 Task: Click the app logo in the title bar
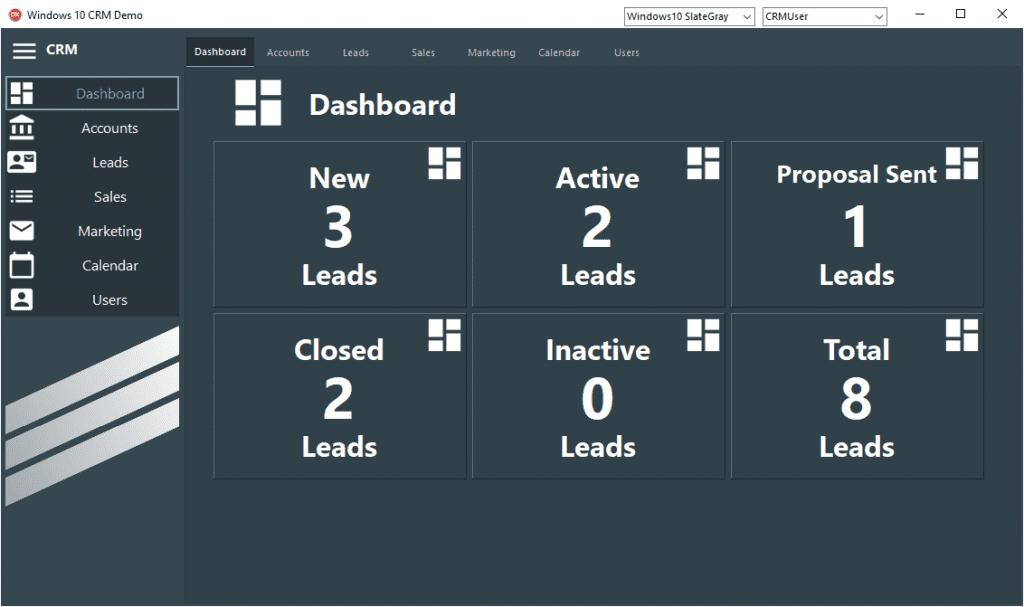coord(15,14)
